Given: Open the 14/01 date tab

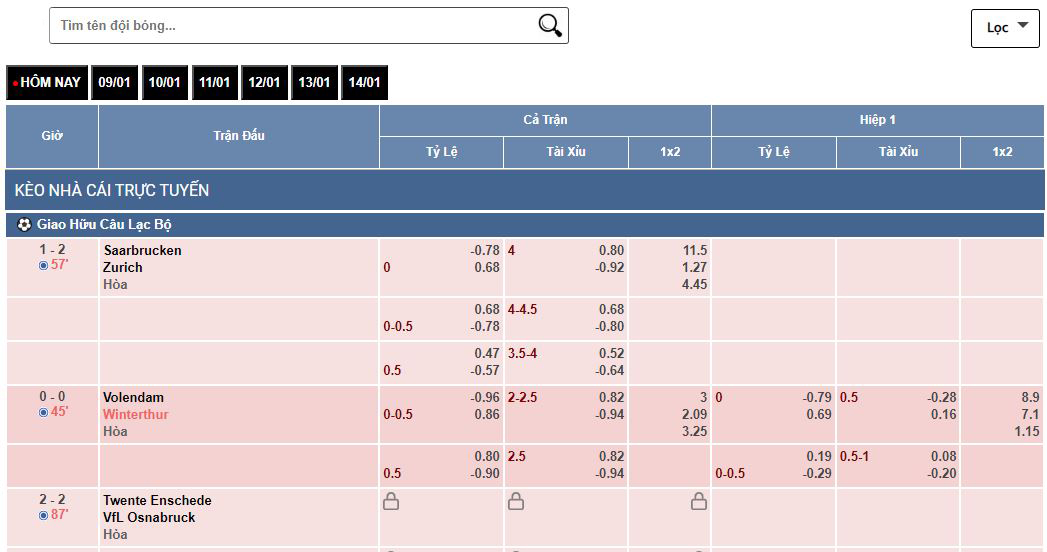Looking at the screenshot, I should [x=364, y=83].
